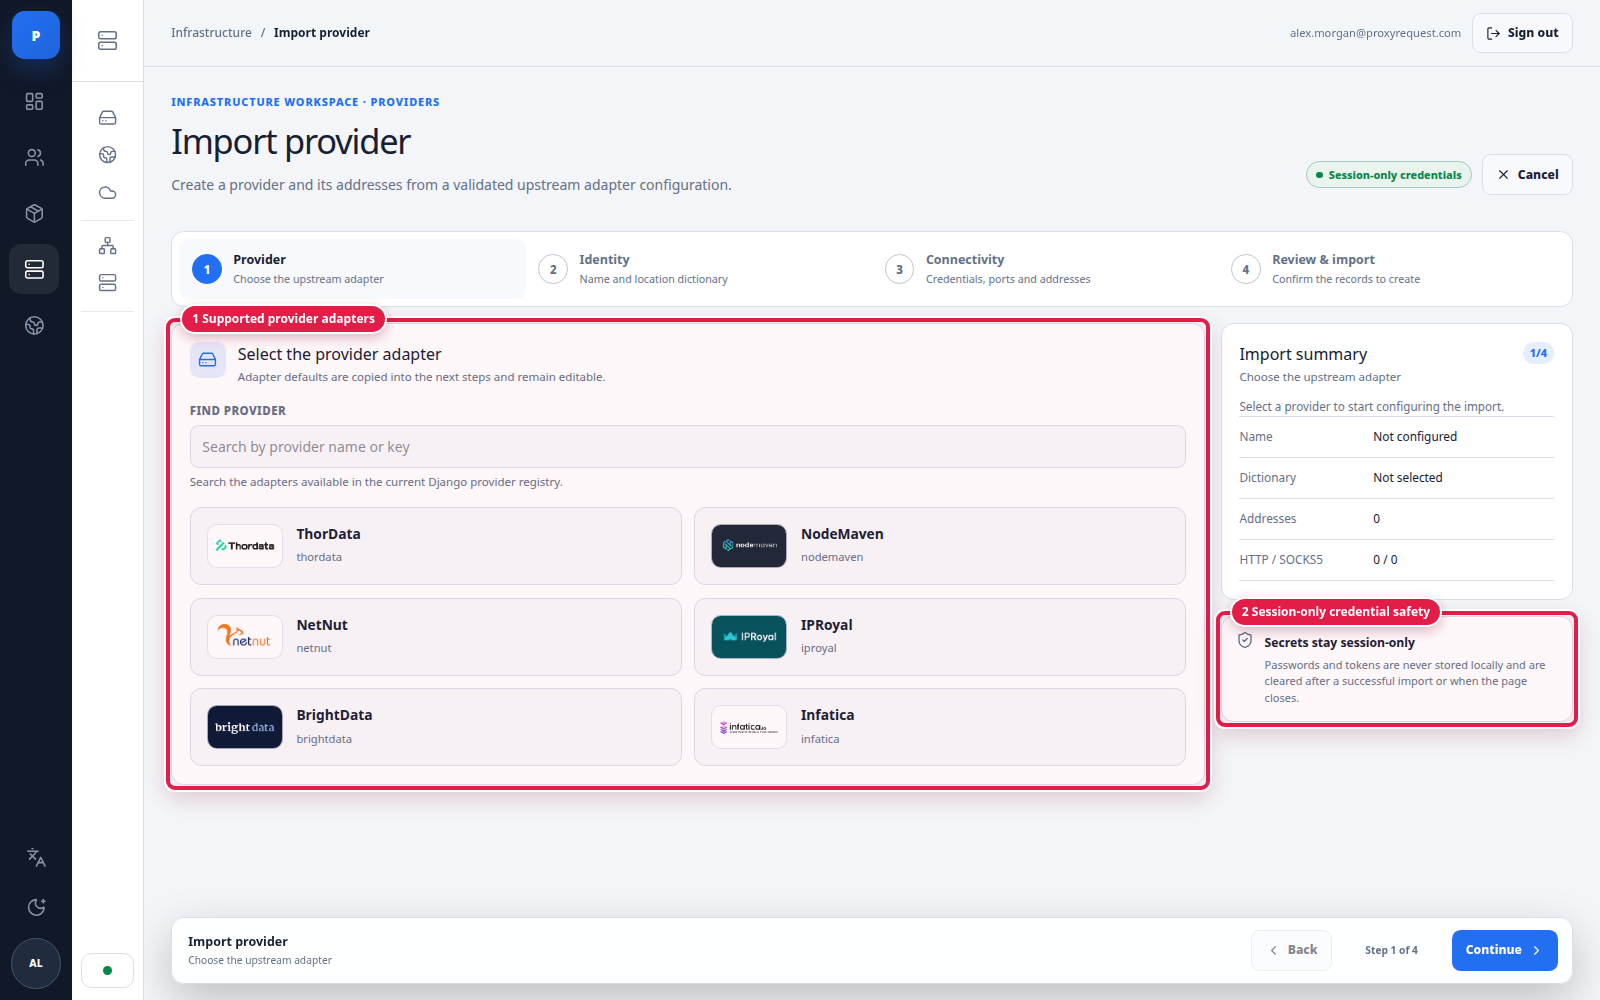Click the INFRASTRUCTURE WORKSPACE · PROVIDERS label
Image resolution: width=1600 pixels, height=1000 pixels.
[305, 102]
